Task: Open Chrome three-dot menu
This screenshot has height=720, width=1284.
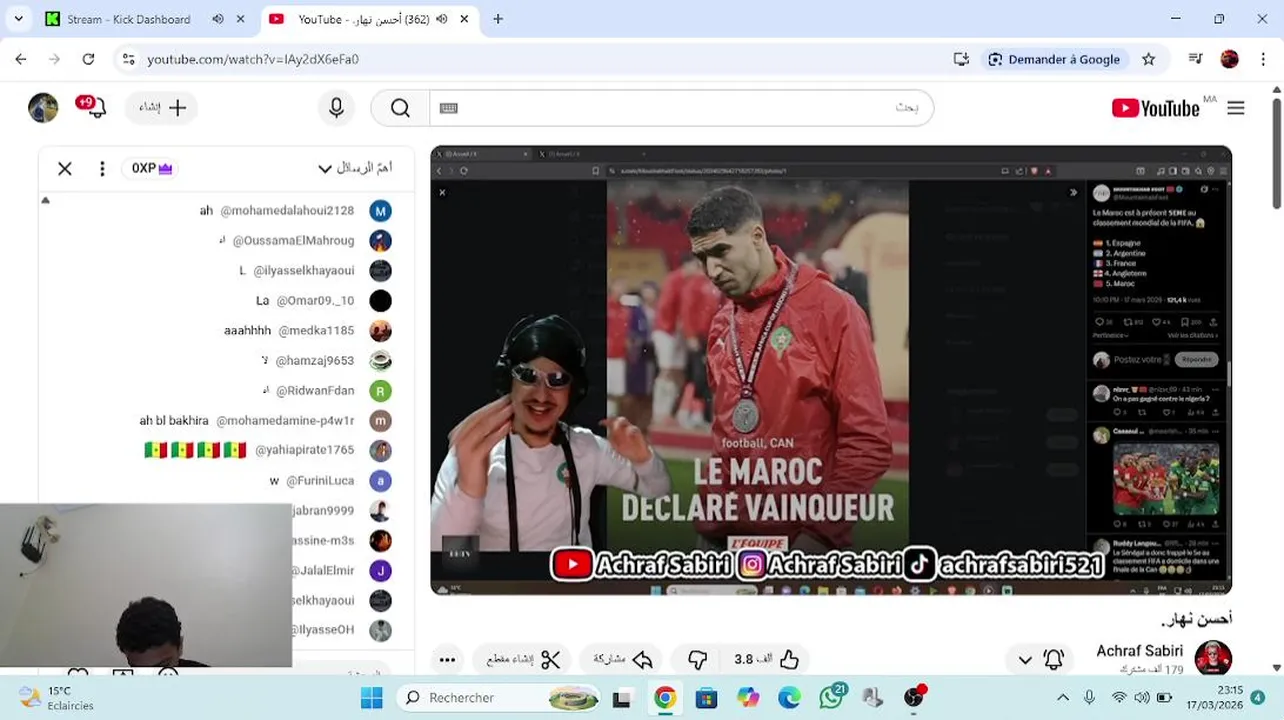Action: click(1261, 59)
